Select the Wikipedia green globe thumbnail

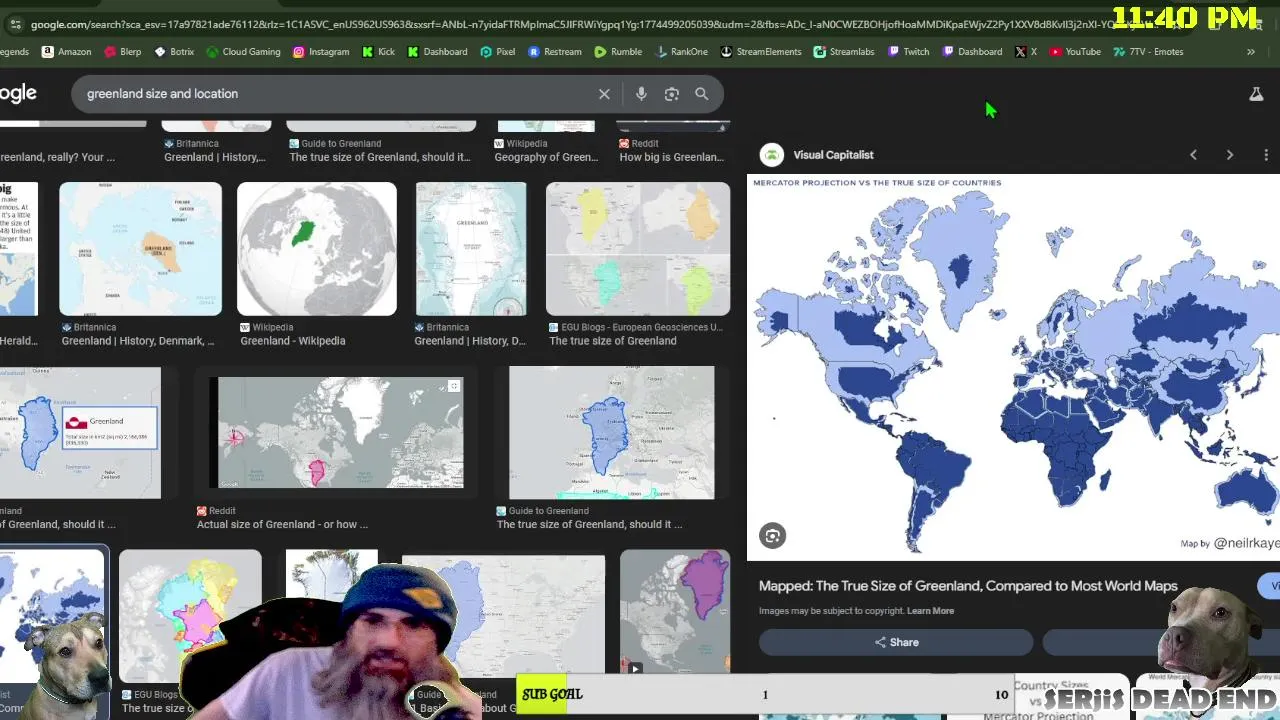(x=317, y=249)
